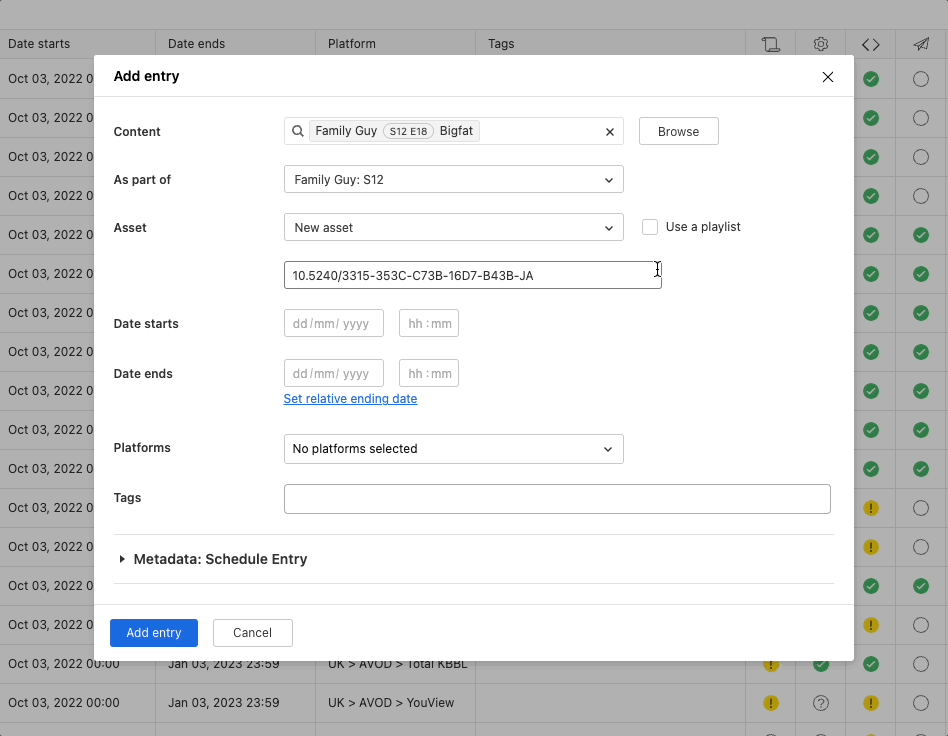Open the As part of dropdown
This screenshot has width=948, height=736.
tap(453, 180)
